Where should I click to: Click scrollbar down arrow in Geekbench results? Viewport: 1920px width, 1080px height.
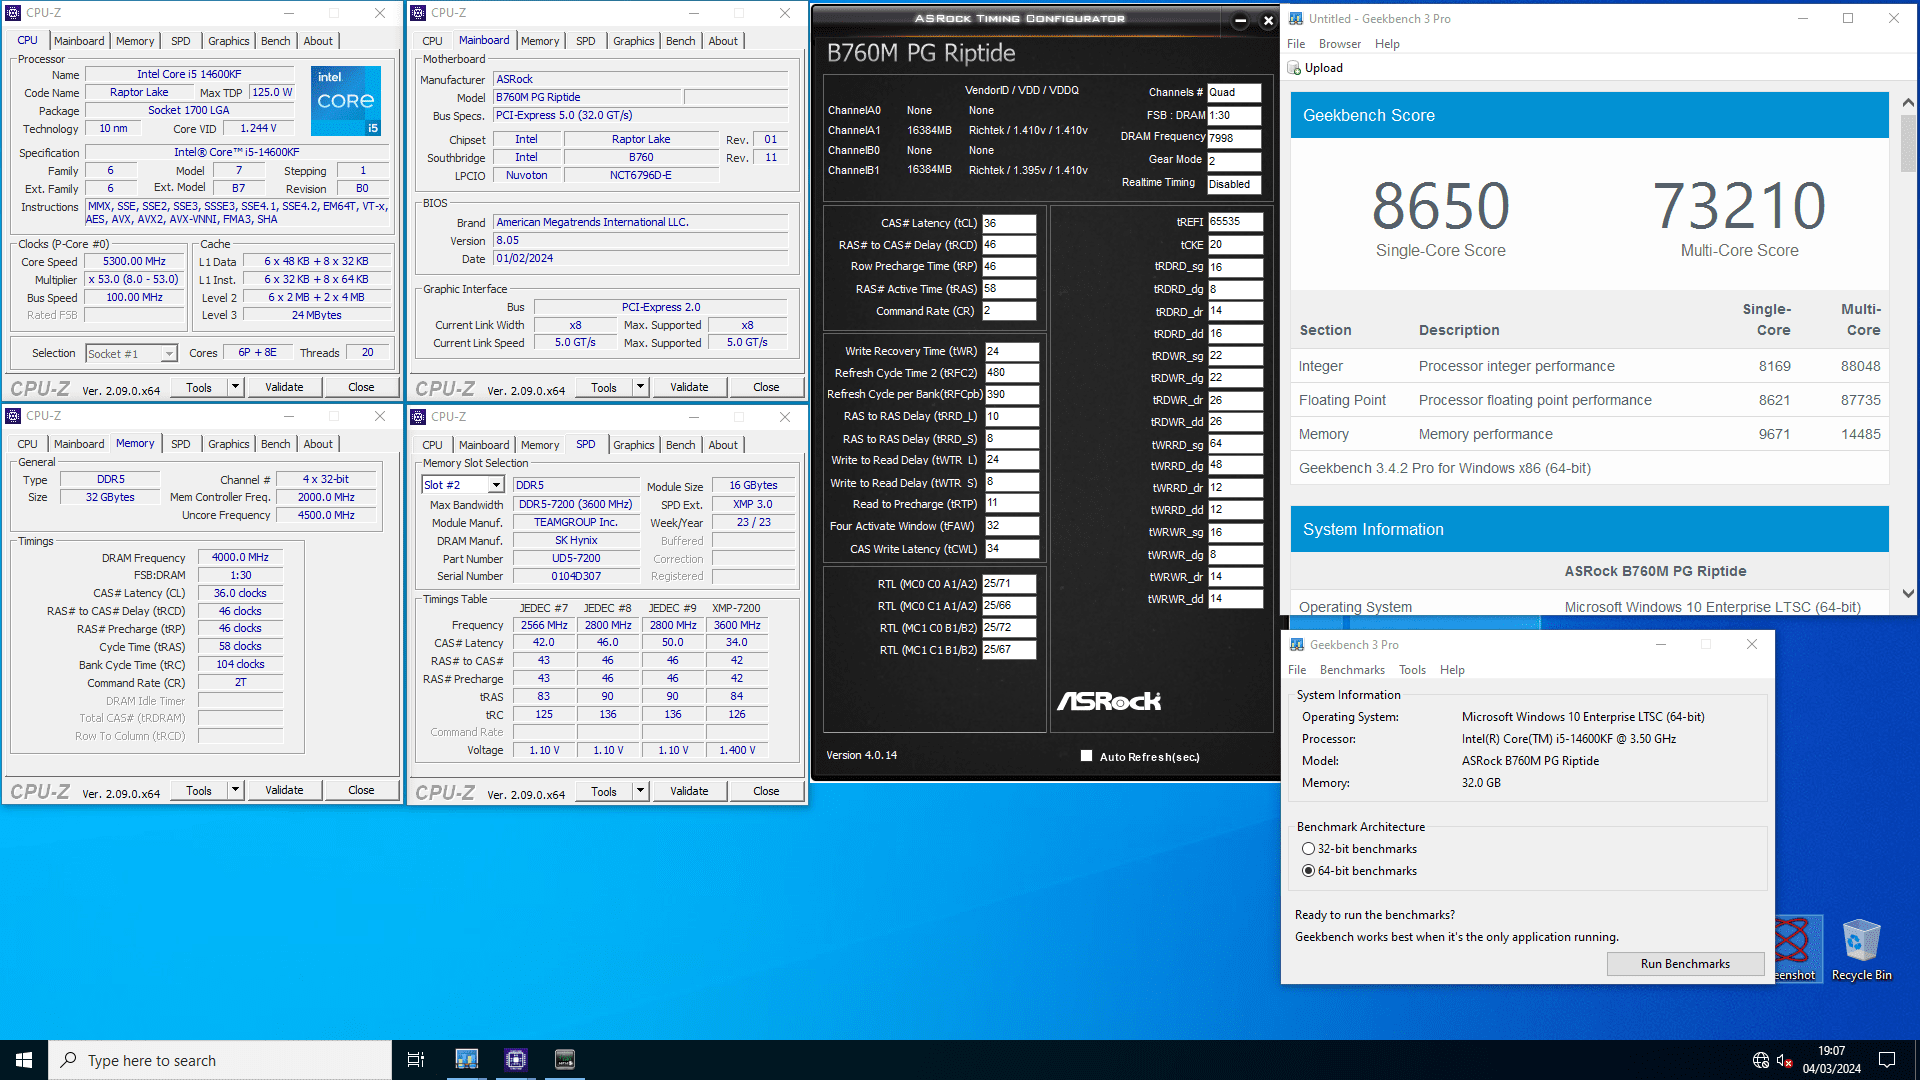(1908, 594)
